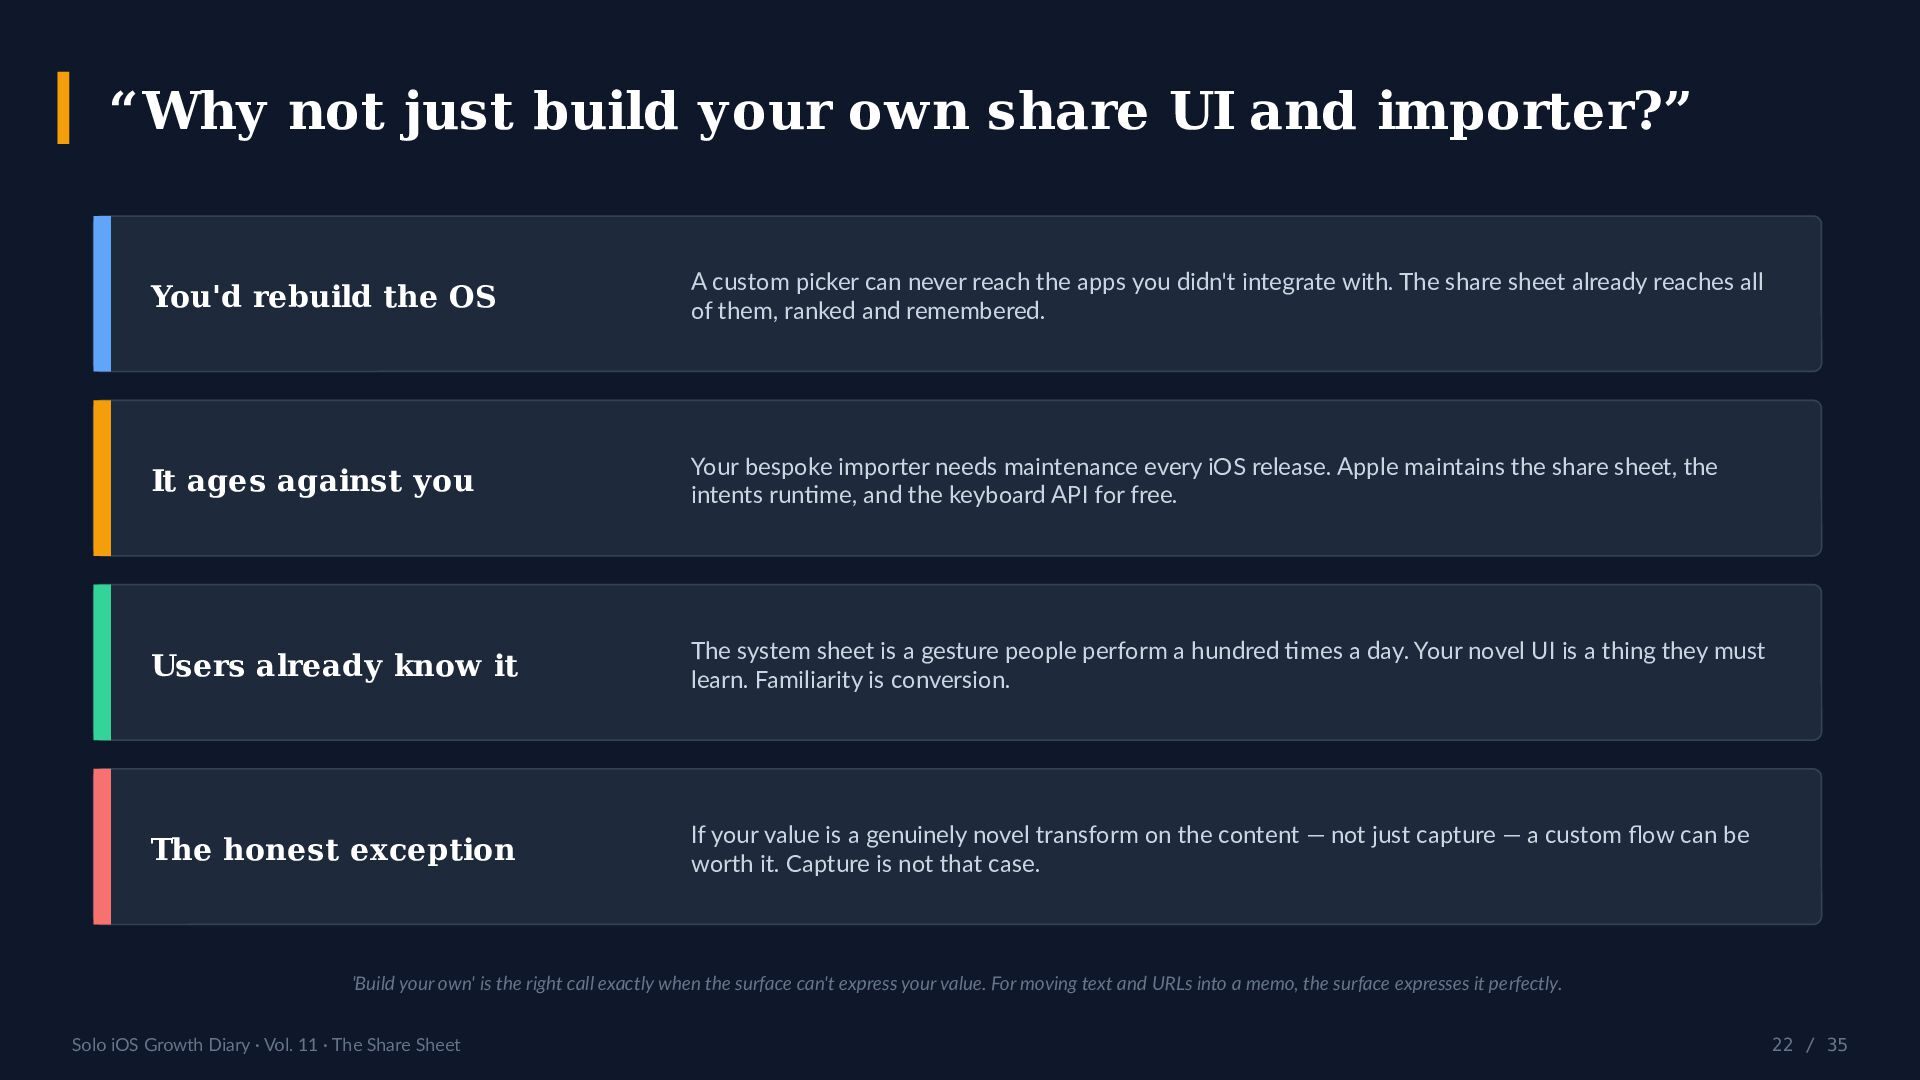Click the orange stripe on second card

tap(102, 478)
